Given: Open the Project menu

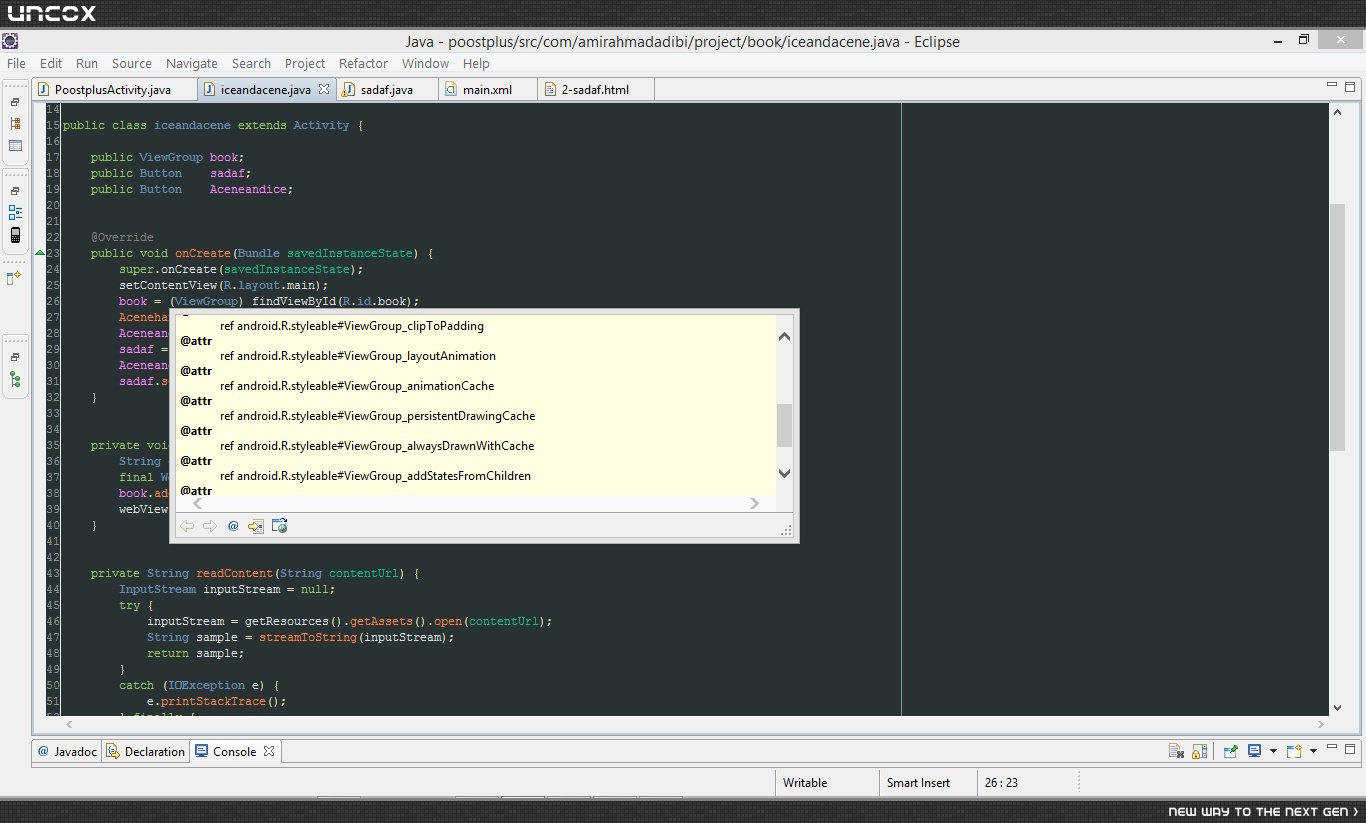Looking at the screenshot, I should point(305,63).
